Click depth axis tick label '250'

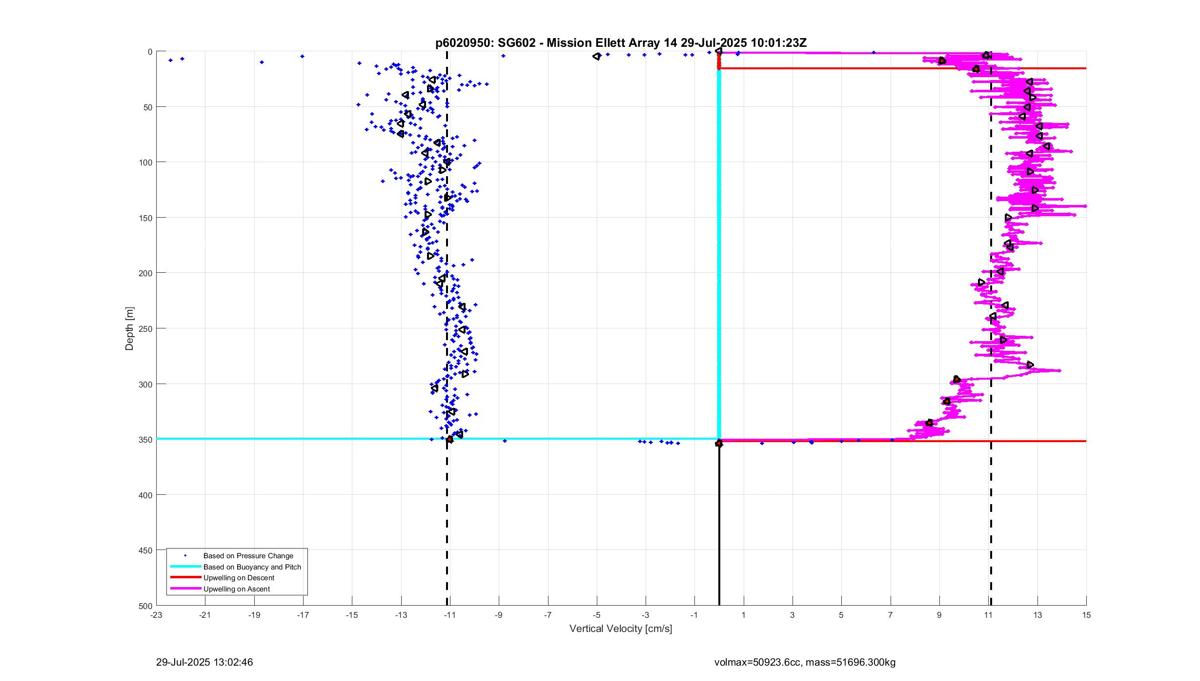(144, 329)
